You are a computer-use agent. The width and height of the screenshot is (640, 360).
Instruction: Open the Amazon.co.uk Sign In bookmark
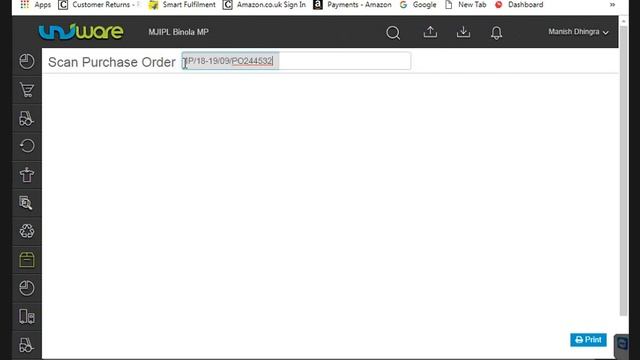[264, 4]
